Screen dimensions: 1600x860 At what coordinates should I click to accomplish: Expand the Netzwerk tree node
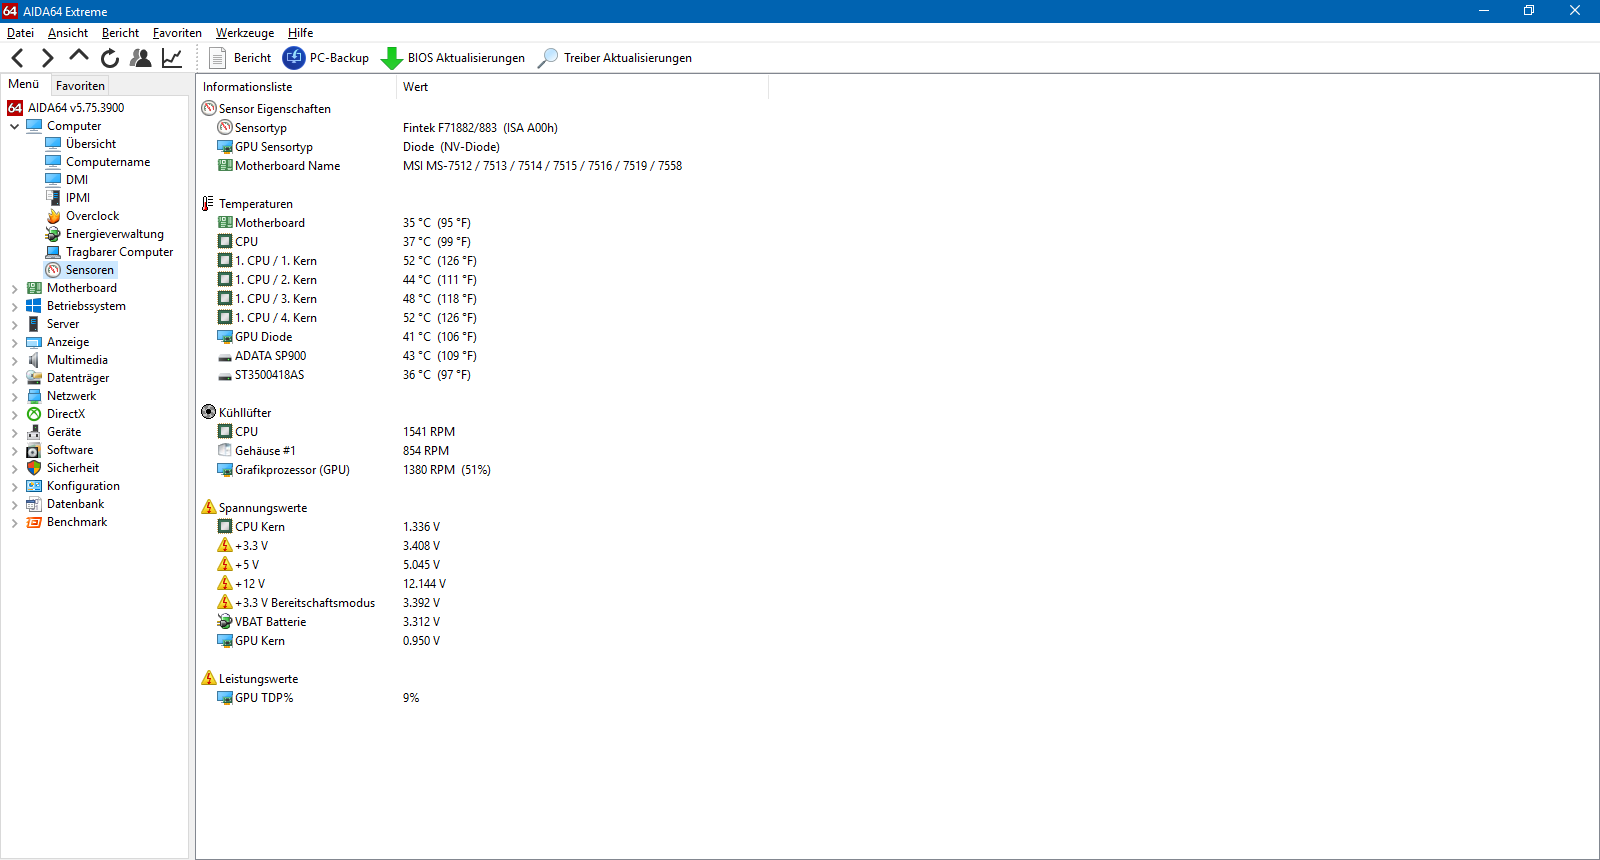[14, 396]
